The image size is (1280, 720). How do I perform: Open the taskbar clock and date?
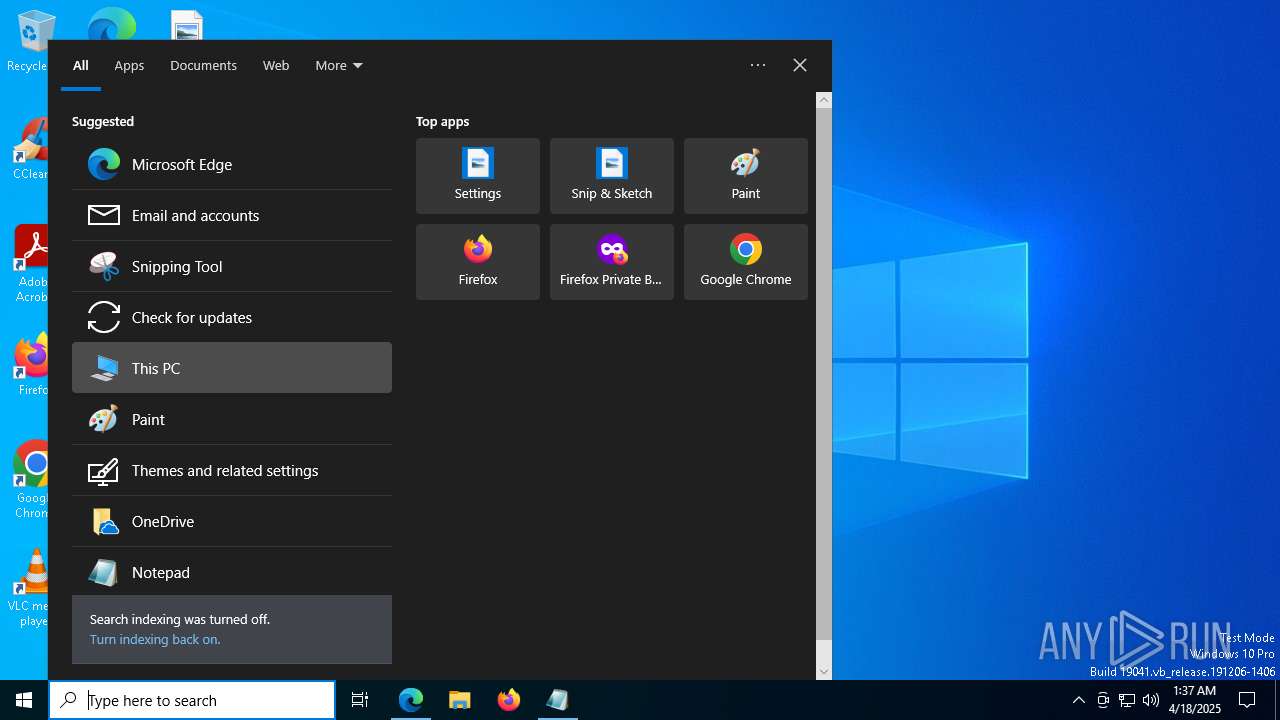click(x=1195, y=700)
